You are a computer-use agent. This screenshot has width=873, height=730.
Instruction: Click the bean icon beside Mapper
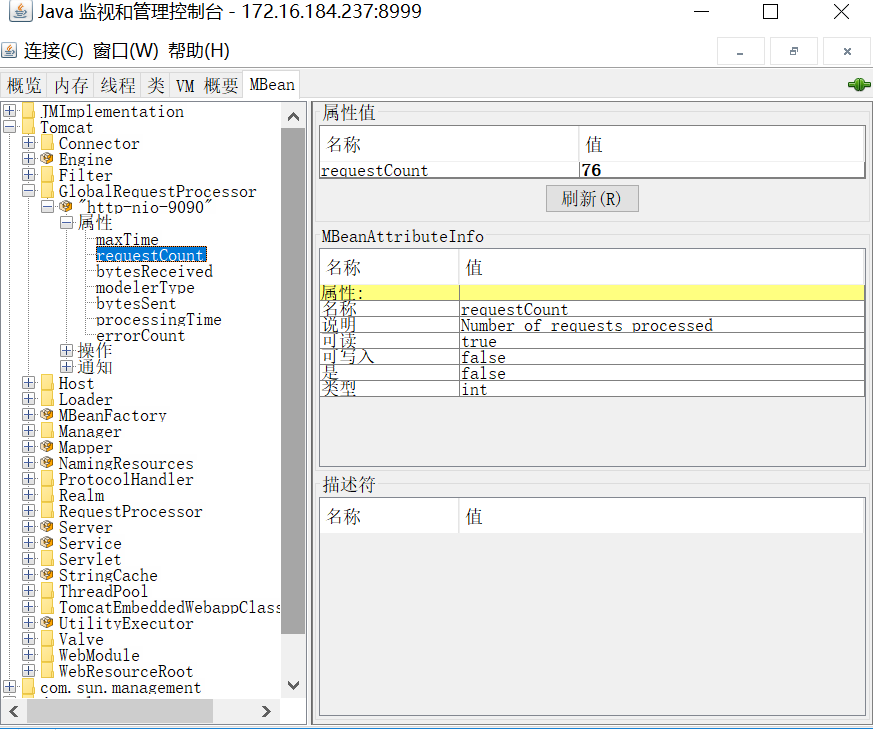pos(47,447)
